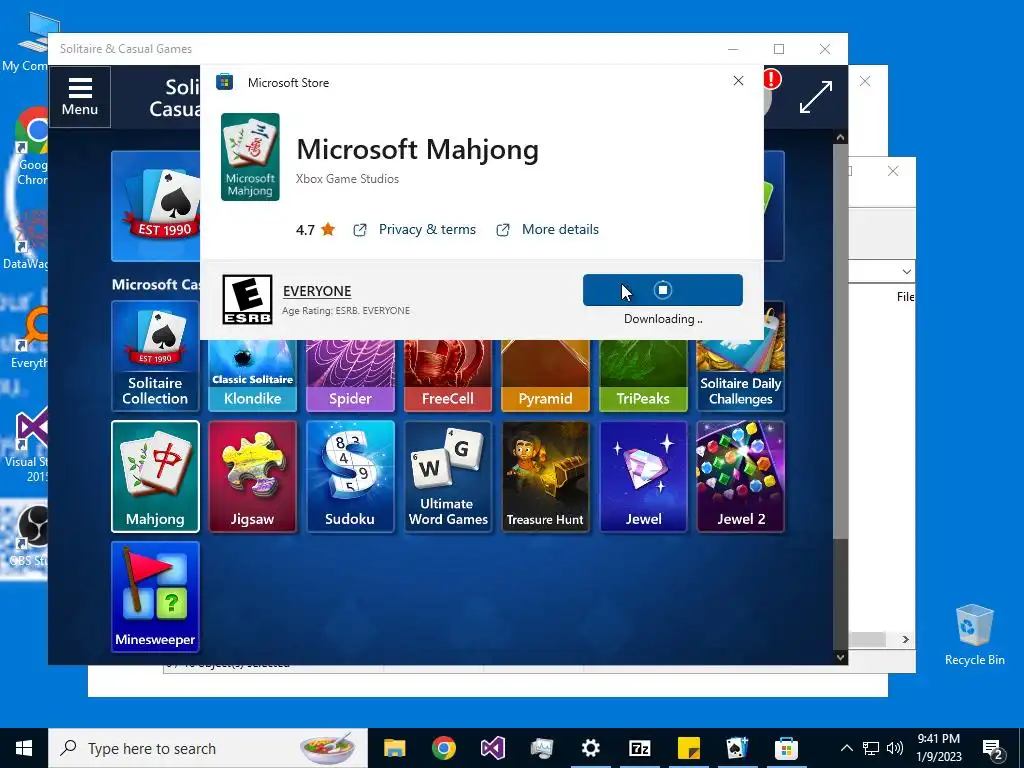Open More details link
This screenshot has height=768, width=1024.
[560, 229]
